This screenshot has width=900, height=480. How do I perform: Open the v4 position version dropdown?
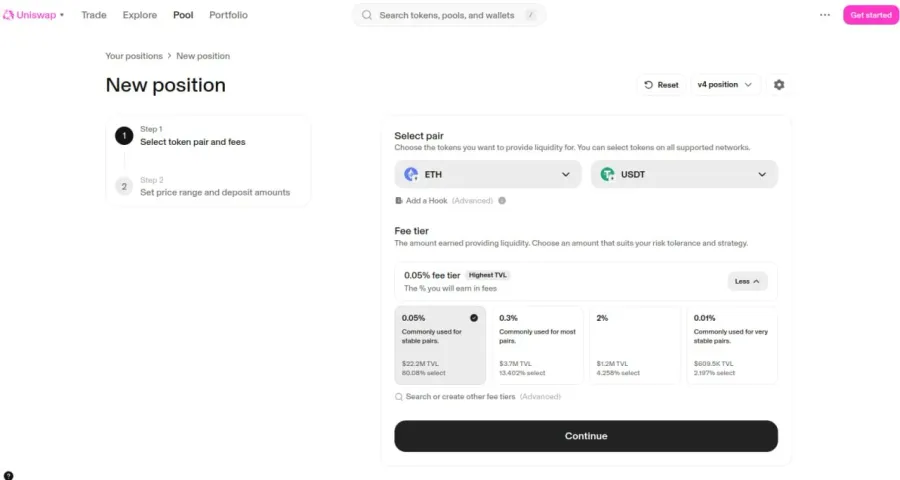[x=725, y=84]
